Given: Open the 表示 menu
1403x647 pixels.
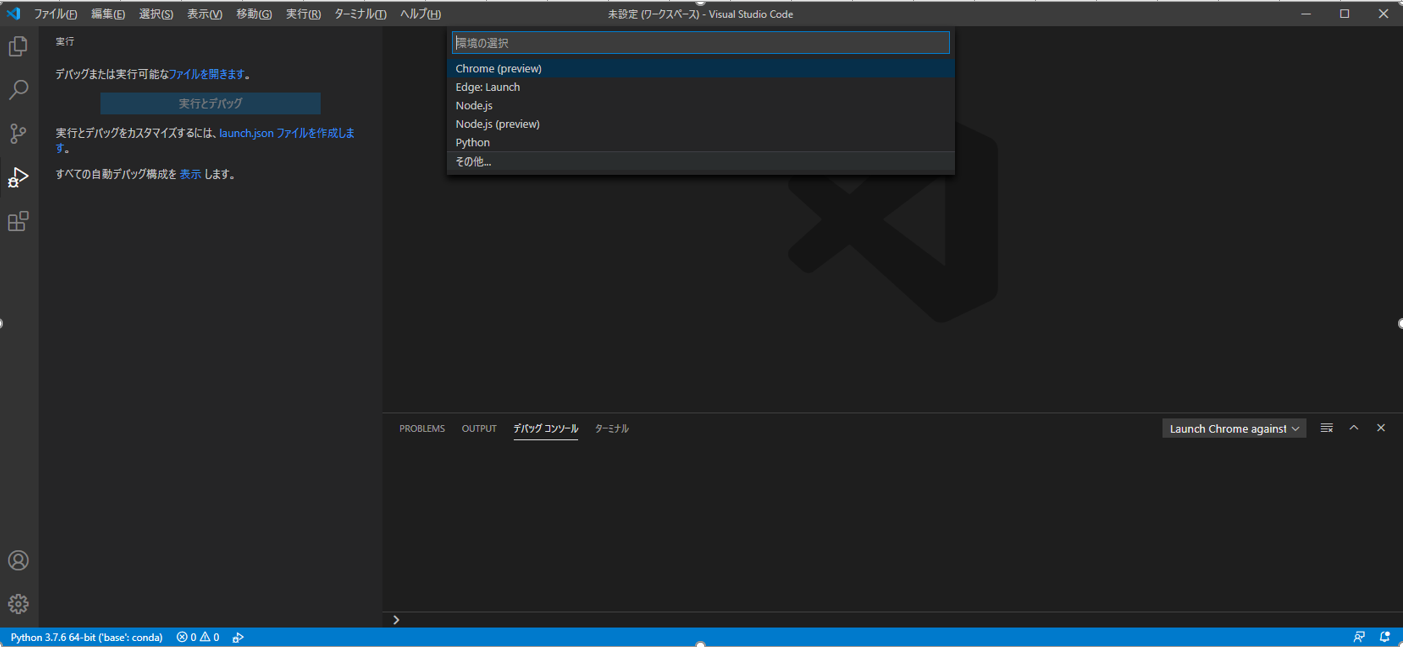Looking at the screenshot, I should [204, 14].
